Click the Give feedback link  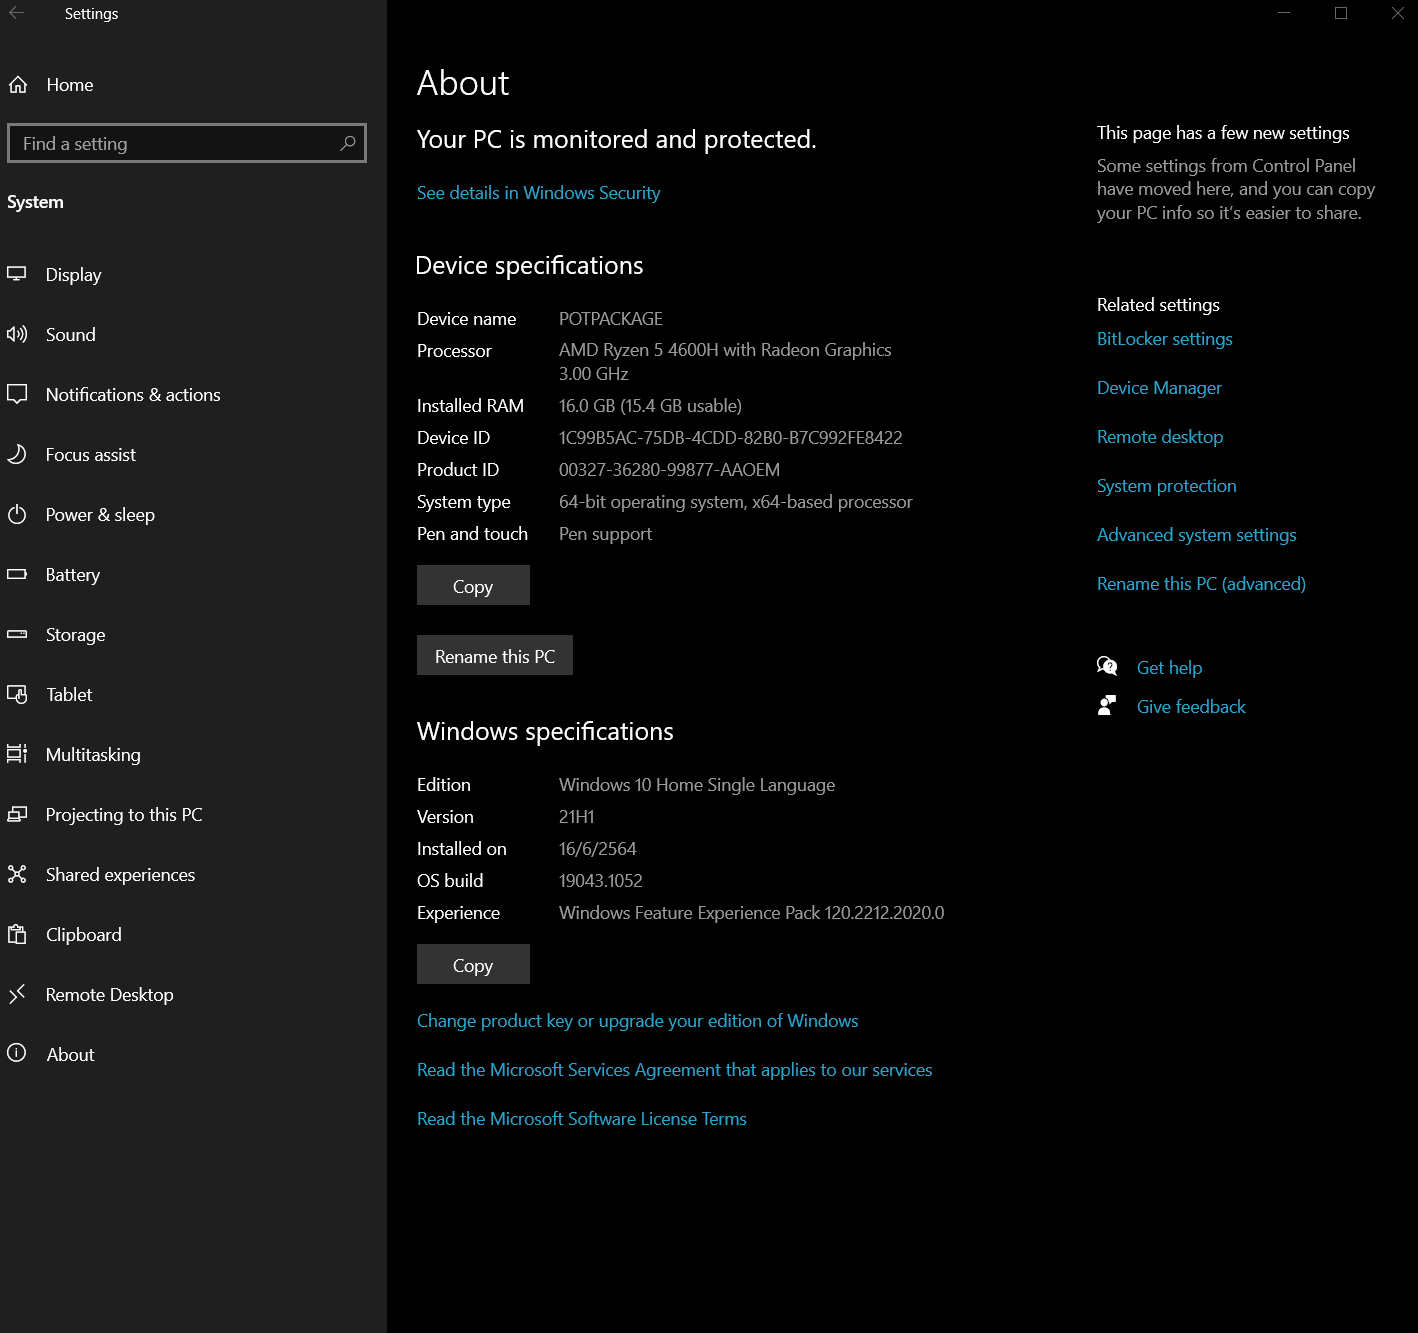pos(1191,707)
